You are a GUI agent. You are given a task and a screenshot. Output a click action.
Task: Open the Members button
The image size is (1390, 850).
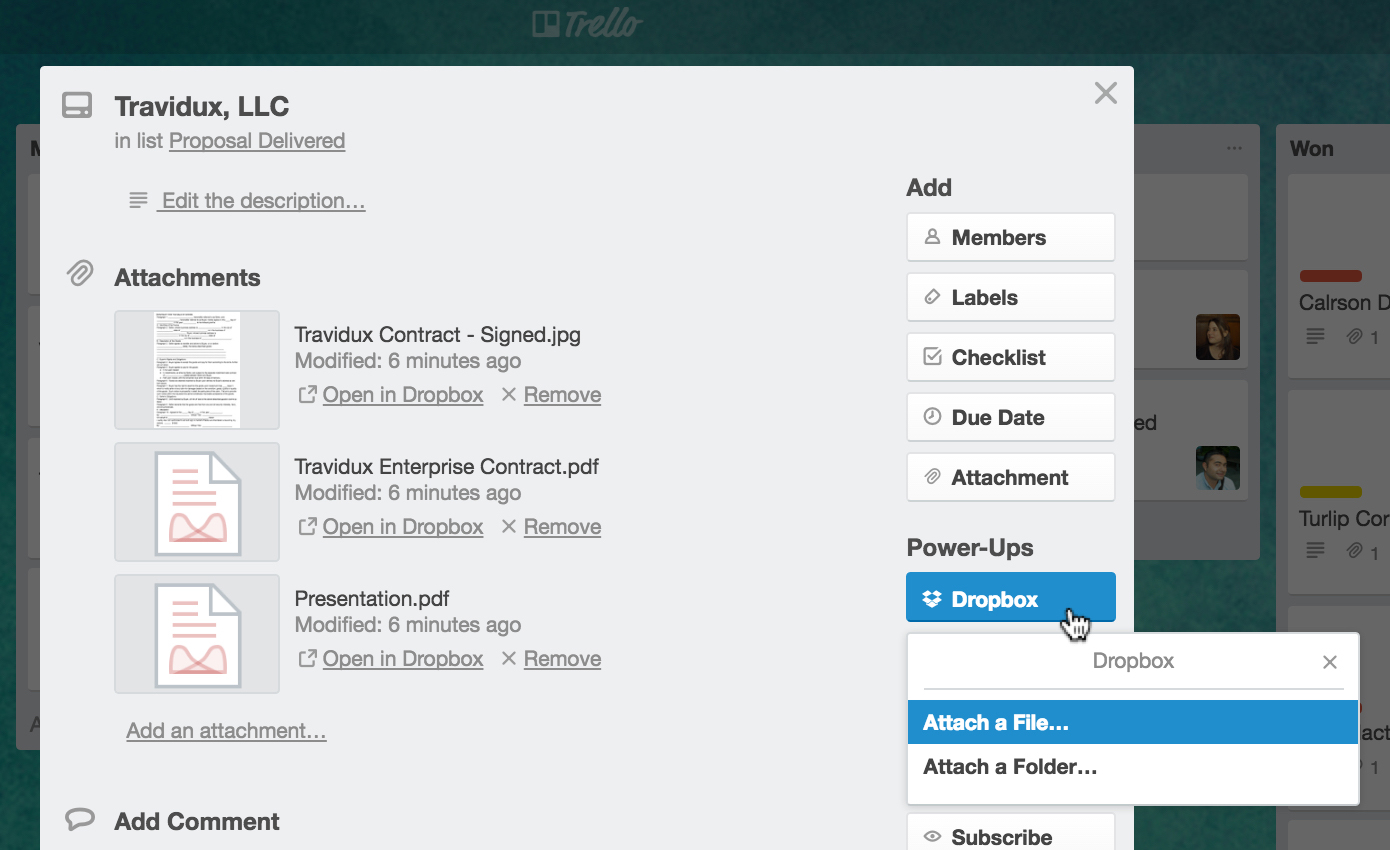pyautogui.click(x=1010, y=238)
